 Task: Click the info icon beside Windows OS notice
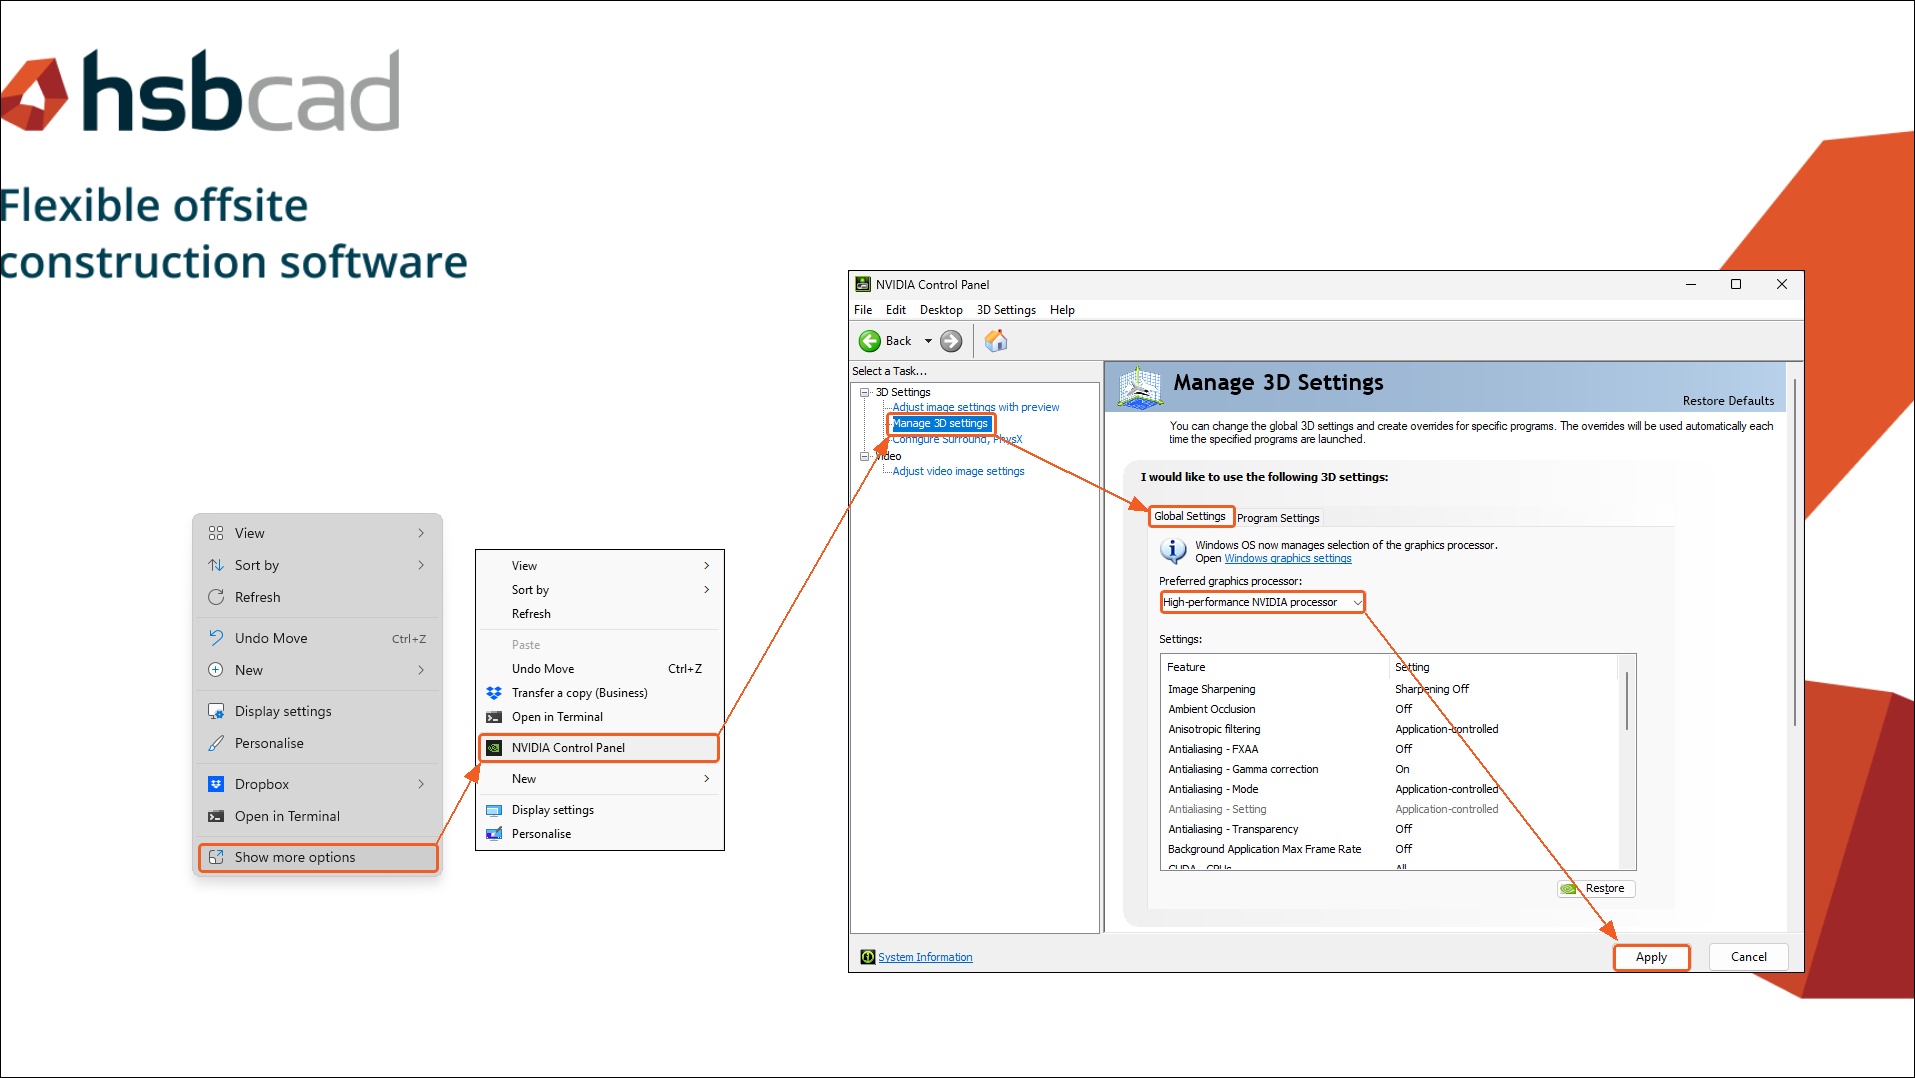coord(1173,550)
